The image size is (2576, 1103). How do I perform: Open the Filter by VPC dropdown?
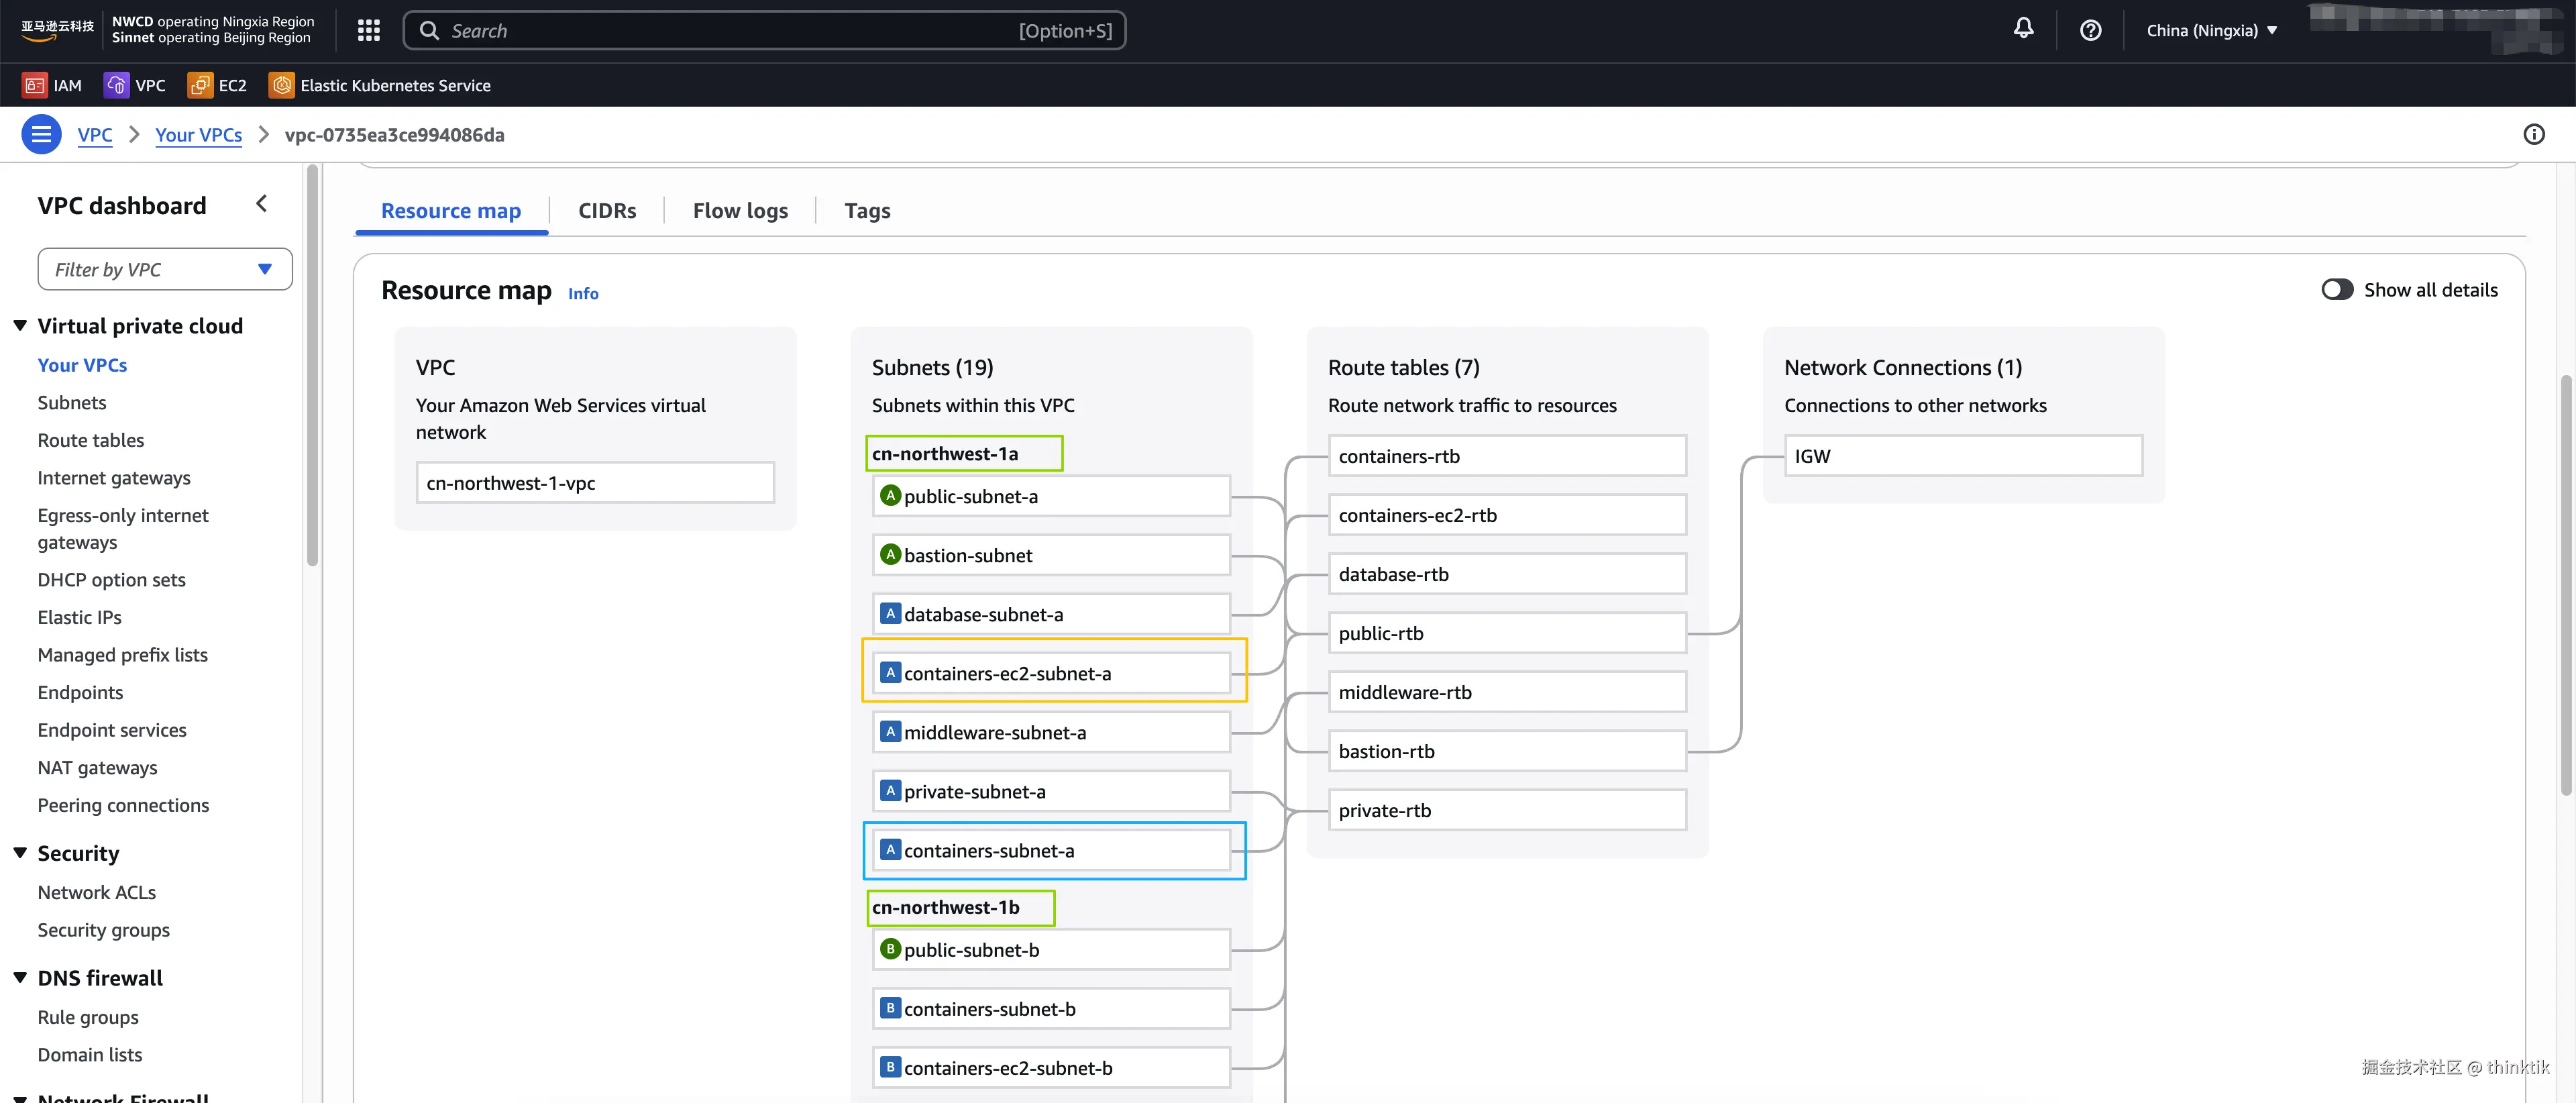point(165,269)
